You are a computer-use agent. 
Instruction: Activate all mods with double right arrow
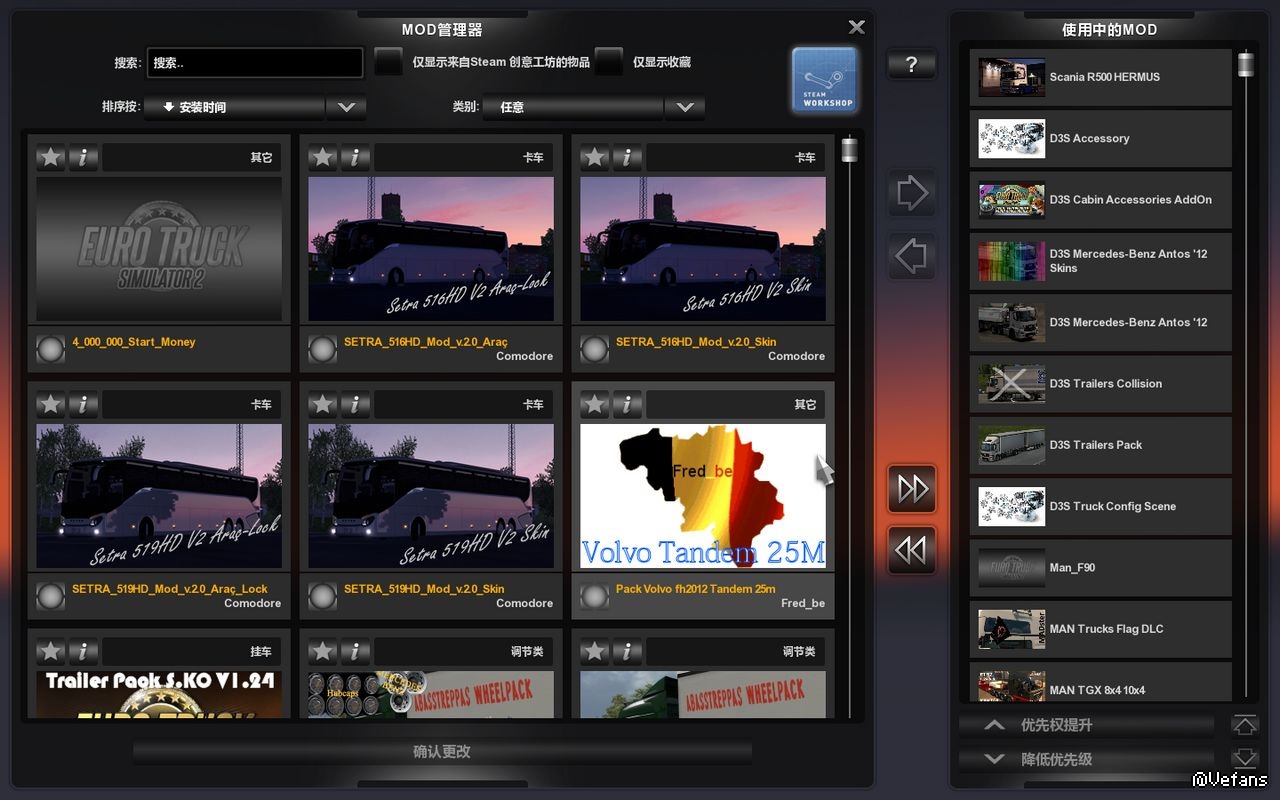click(912, 489)
